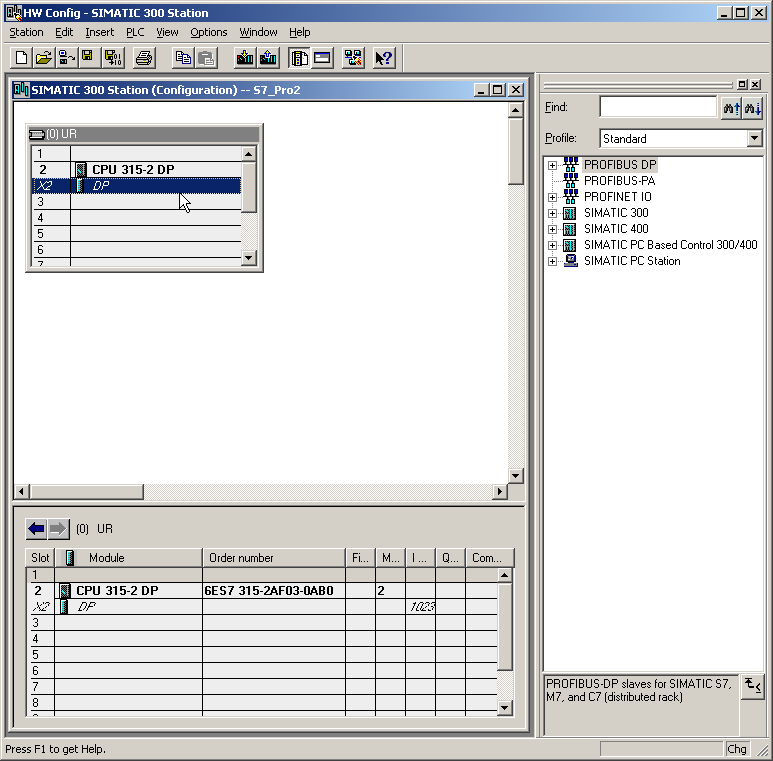Print the configuration using the printer icon

click(x=144, y=58)
